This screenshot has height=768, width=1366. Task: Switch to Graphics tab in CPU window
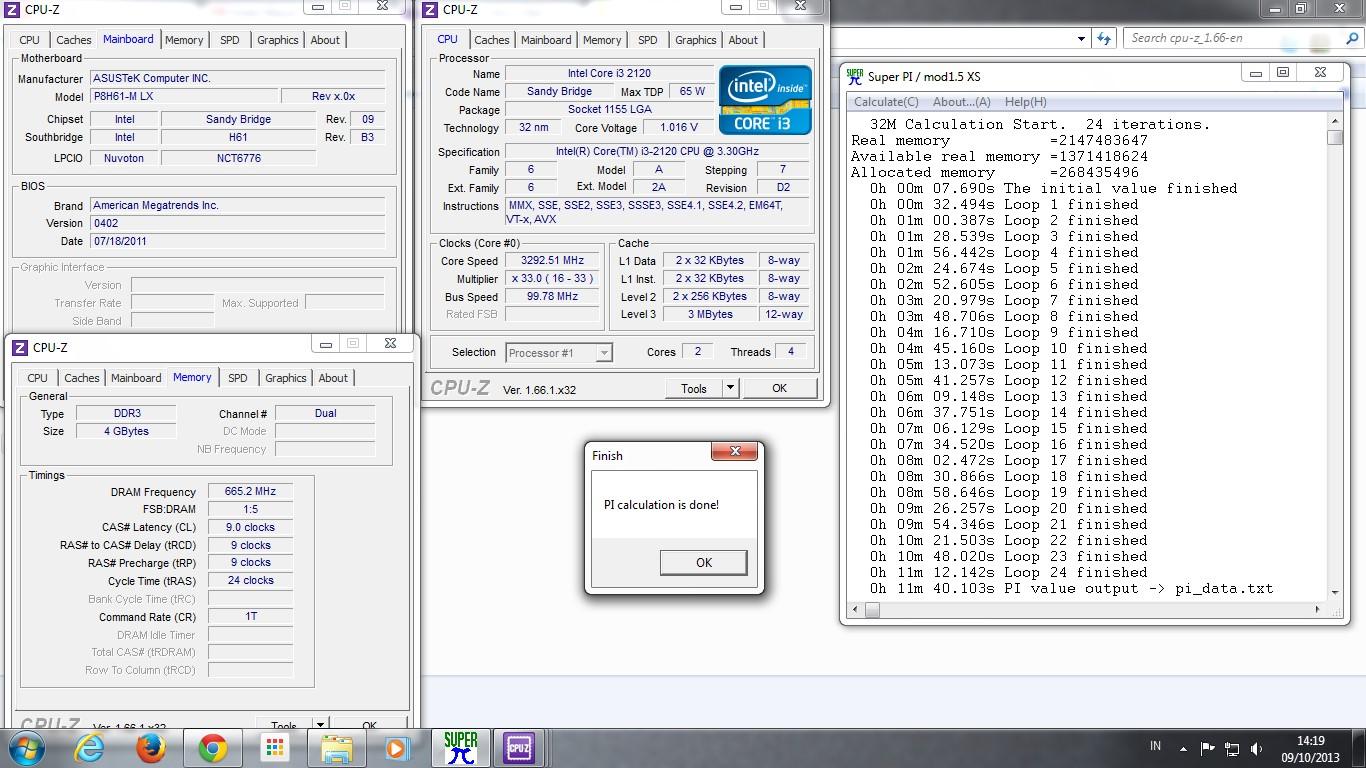(x=696, y=40)
